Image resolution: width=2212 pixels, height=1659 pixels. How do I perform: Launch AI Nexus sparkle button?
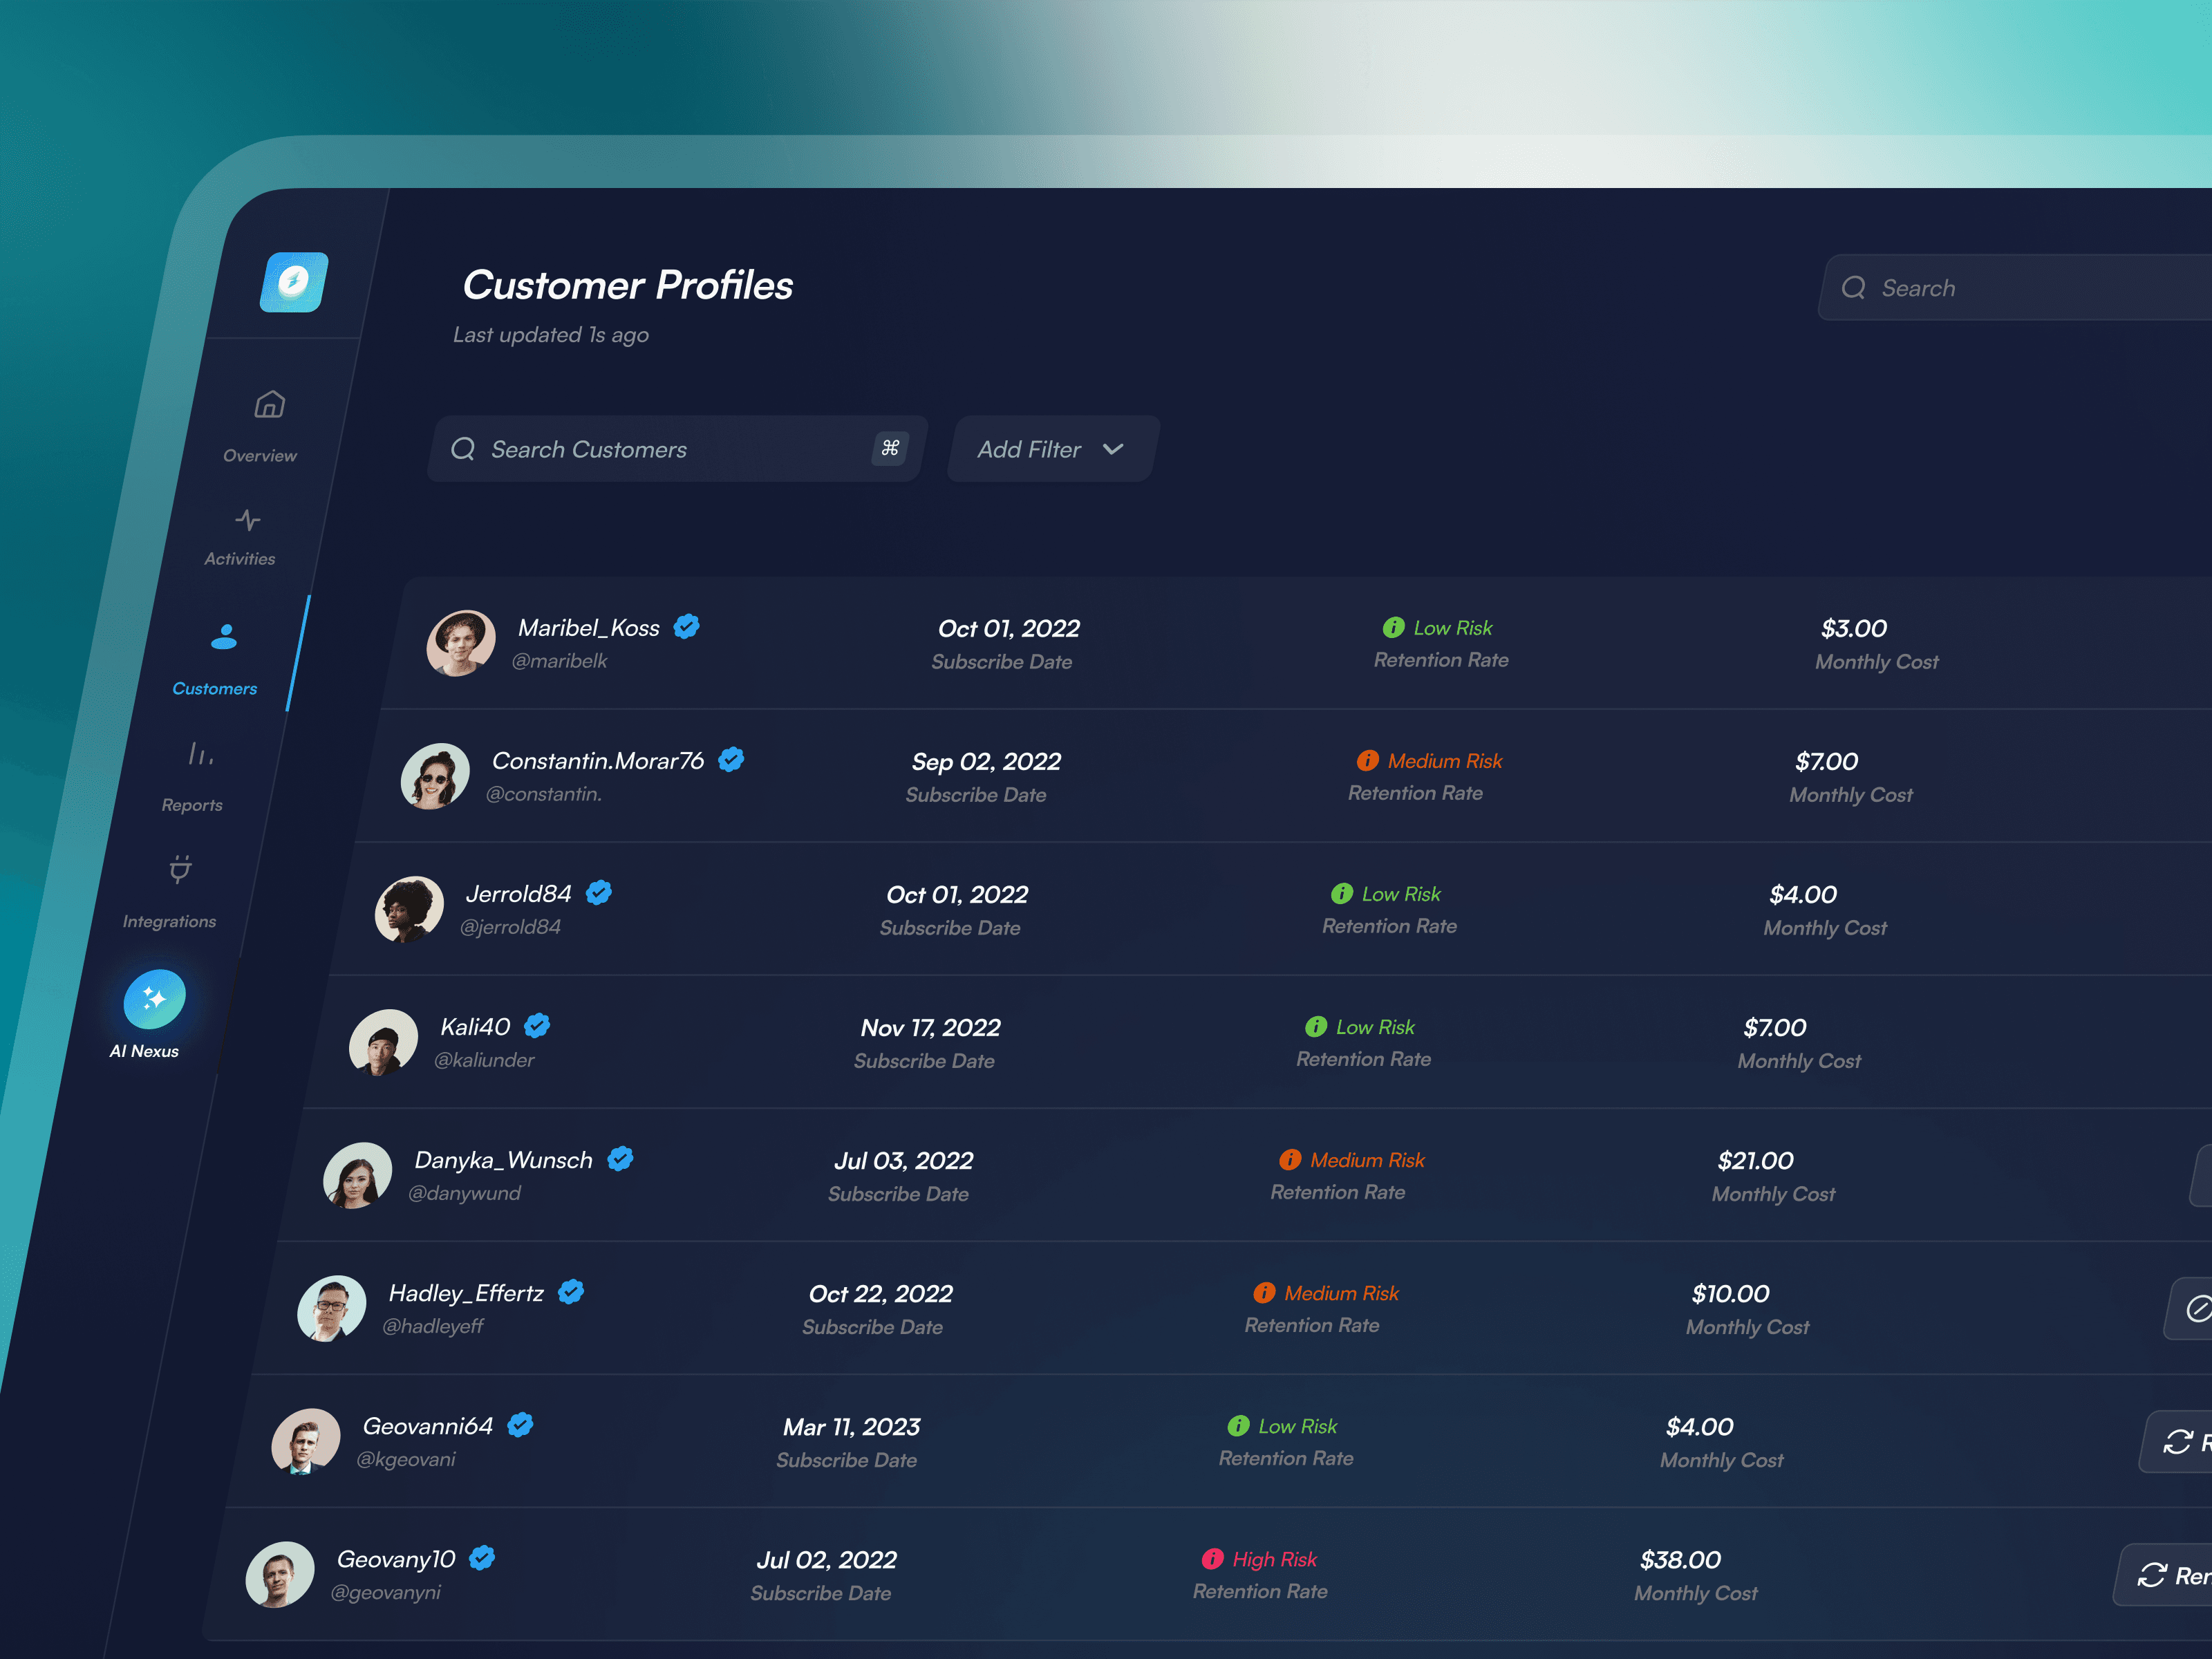(x=154, y=998)
